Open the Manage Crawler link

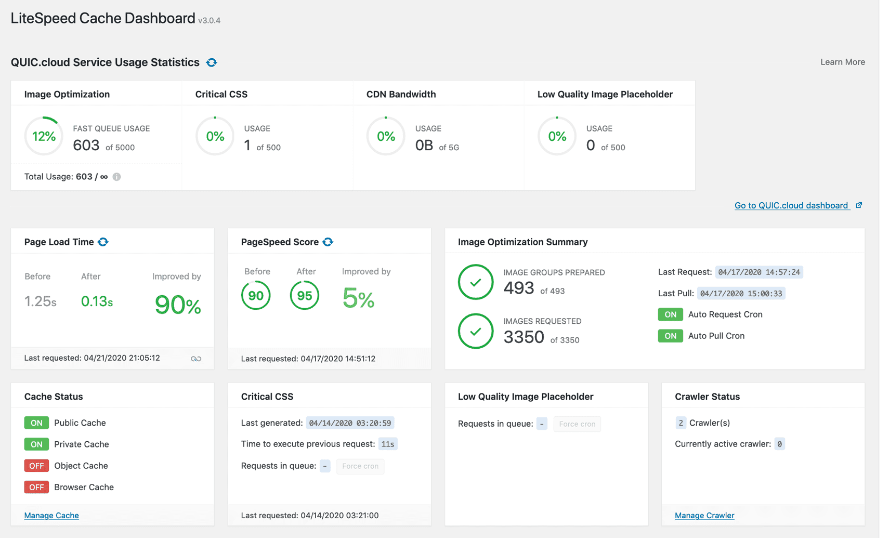[x=704, y=515]
